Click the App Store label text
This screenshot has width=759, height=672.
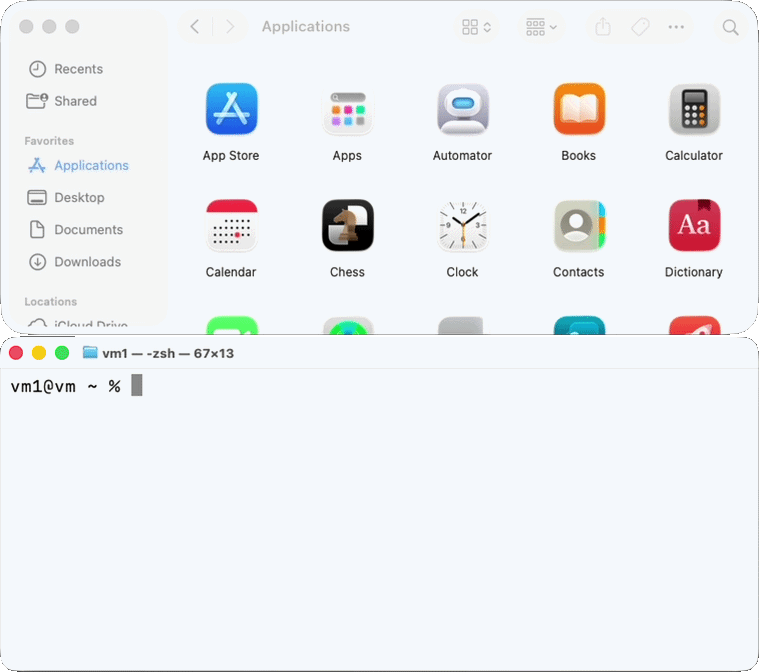231,155
